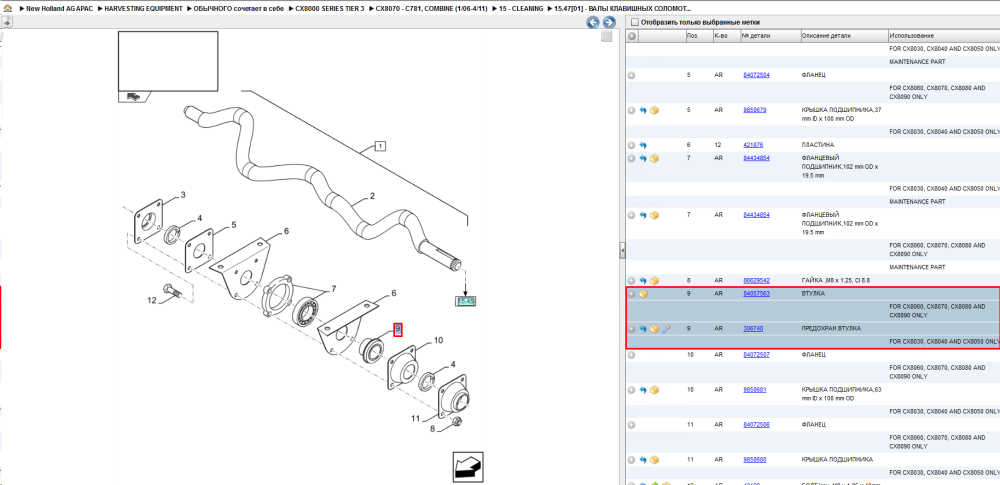
Task: Click the wrench icon for part 306740
Action: (x=666, y=329)
